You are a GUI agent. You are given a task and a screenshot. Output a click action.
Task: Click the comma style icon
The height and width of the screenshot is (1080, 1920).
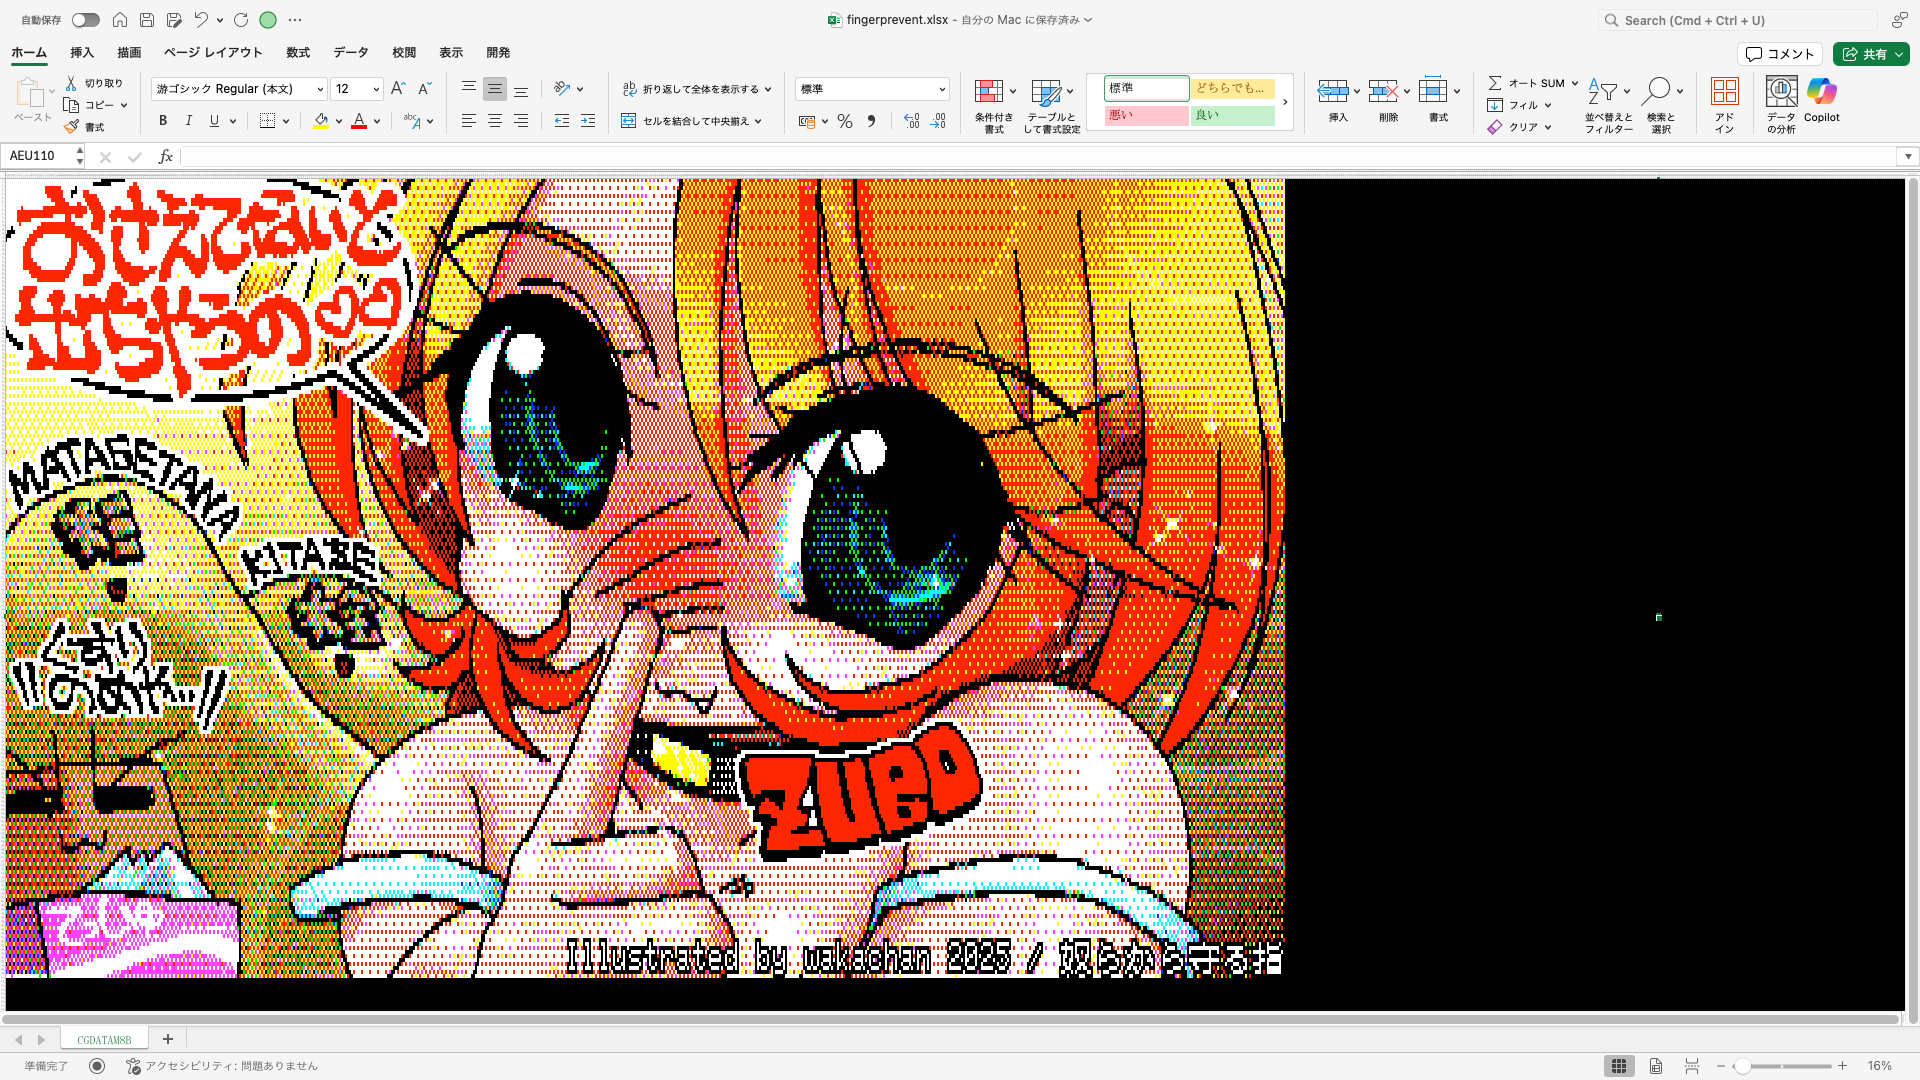pyautogui.click(x=871, y=121)
